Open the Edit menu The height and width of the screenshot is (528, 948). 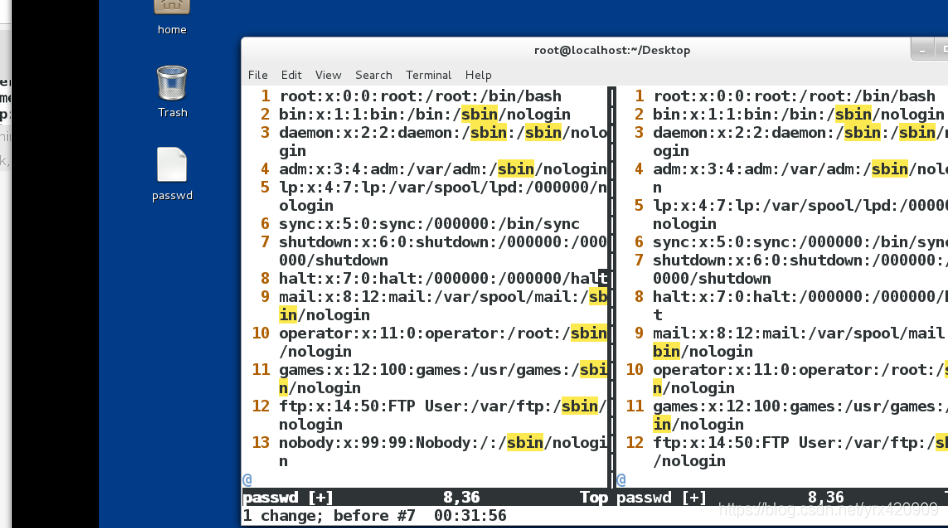tap(291, 75)
